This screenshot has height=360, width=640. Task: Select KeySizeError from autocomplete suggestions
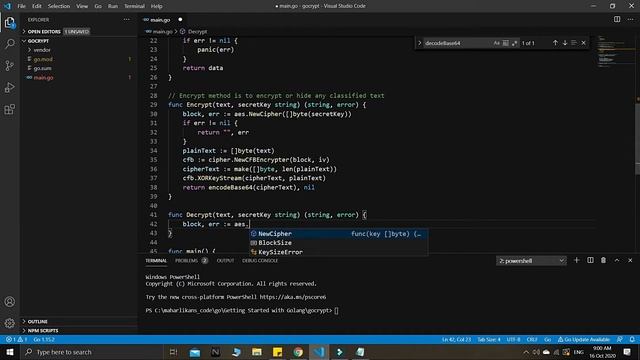click(x=339, y=252)
